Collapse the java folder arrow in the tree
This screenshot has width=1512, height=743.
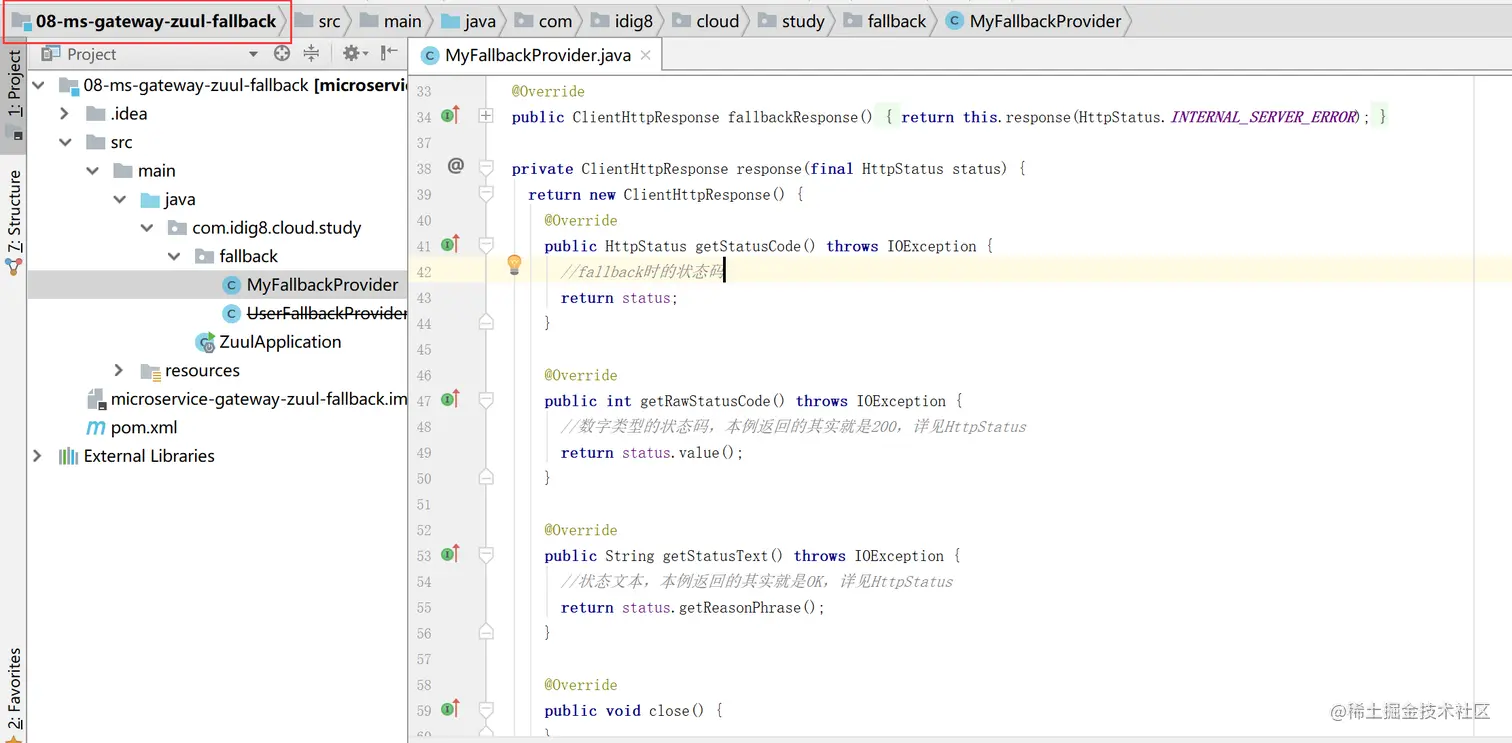pyautogui.click(x=119, y=200)
